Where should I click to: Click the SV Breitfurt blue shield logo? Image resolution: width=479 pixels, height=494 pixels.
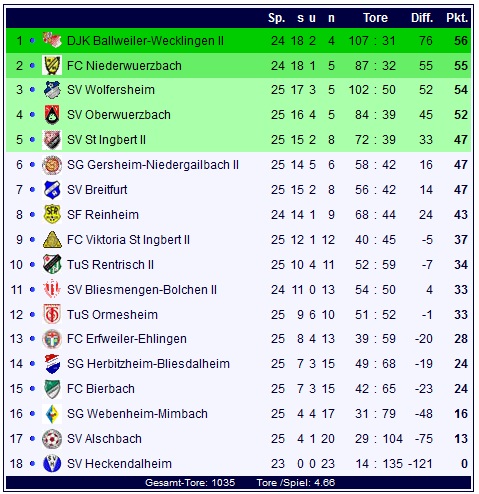point(52,189)
